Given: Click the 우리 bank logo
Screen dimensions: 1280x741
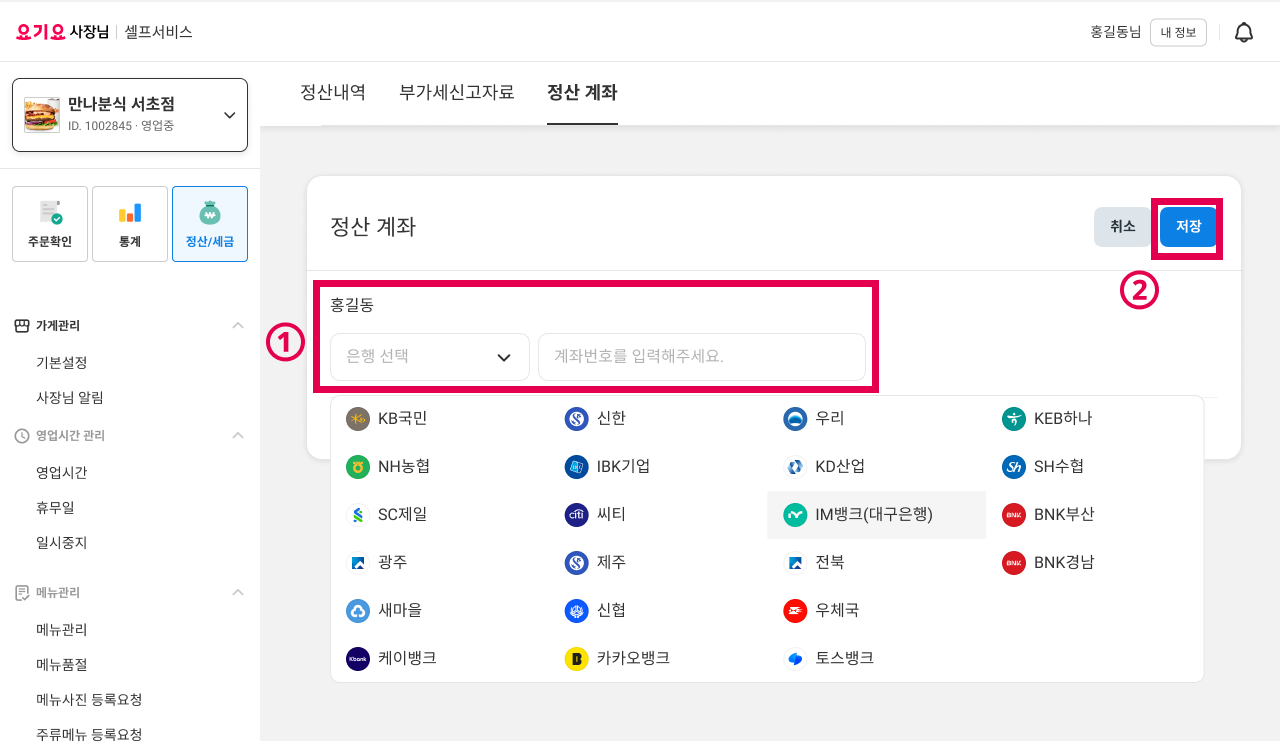Looking at the screenshot, I should coord(795,419).
